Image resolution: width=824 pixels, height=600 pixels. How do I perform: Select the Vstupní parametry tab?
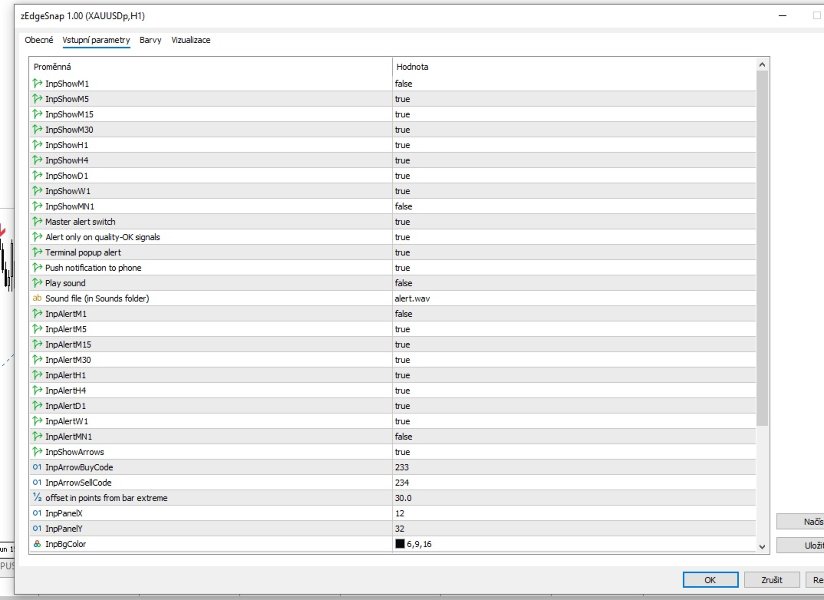pyautogui.click(x=96, y=40)
